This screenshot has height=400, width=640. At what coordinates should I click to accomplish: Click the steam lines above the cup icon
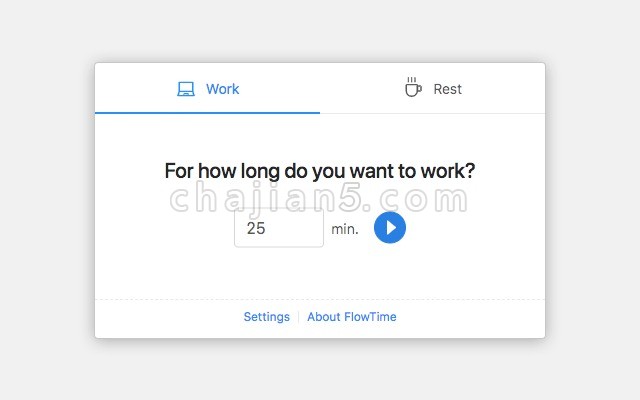[x=411, y=80]
